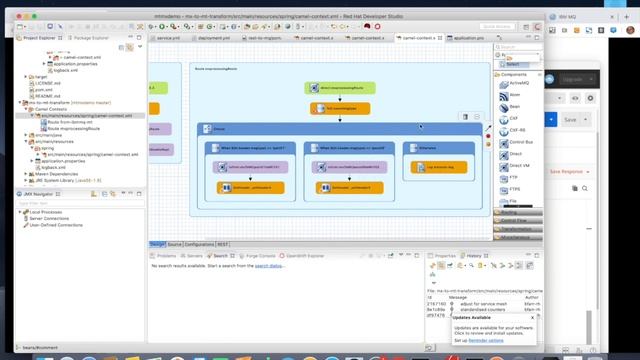Image resolution: width=640 pixels, height=360 pixels.
Task: Collapse the Camel Contexts tree node
Action: [x=26, y=109]
